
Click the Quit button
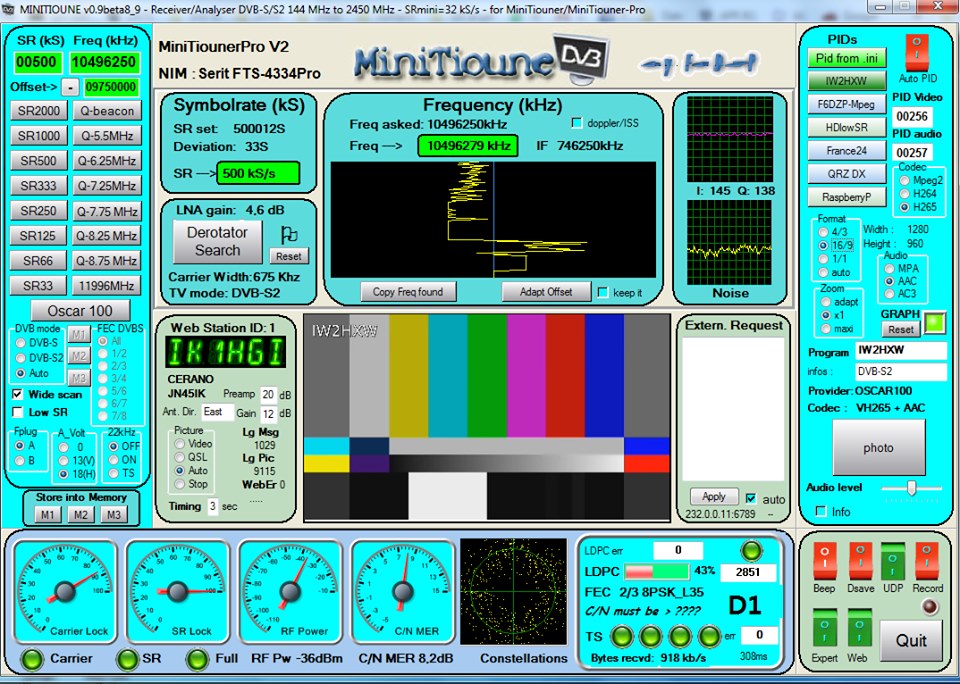pos(911,641)
